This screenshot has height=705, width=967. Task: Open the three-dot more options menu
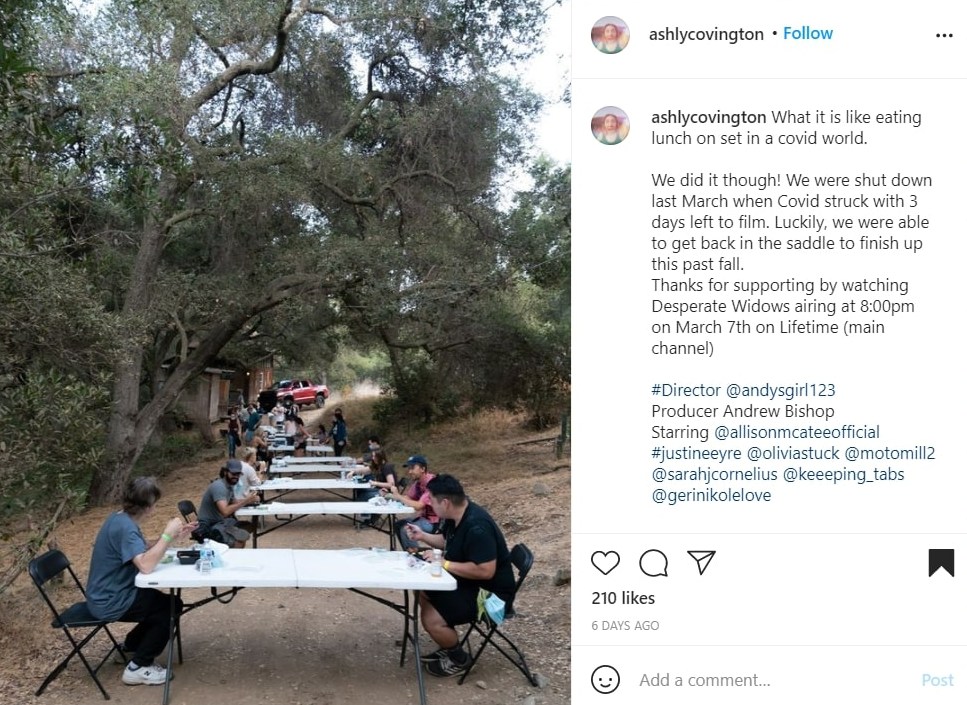(x=944, y=35)
